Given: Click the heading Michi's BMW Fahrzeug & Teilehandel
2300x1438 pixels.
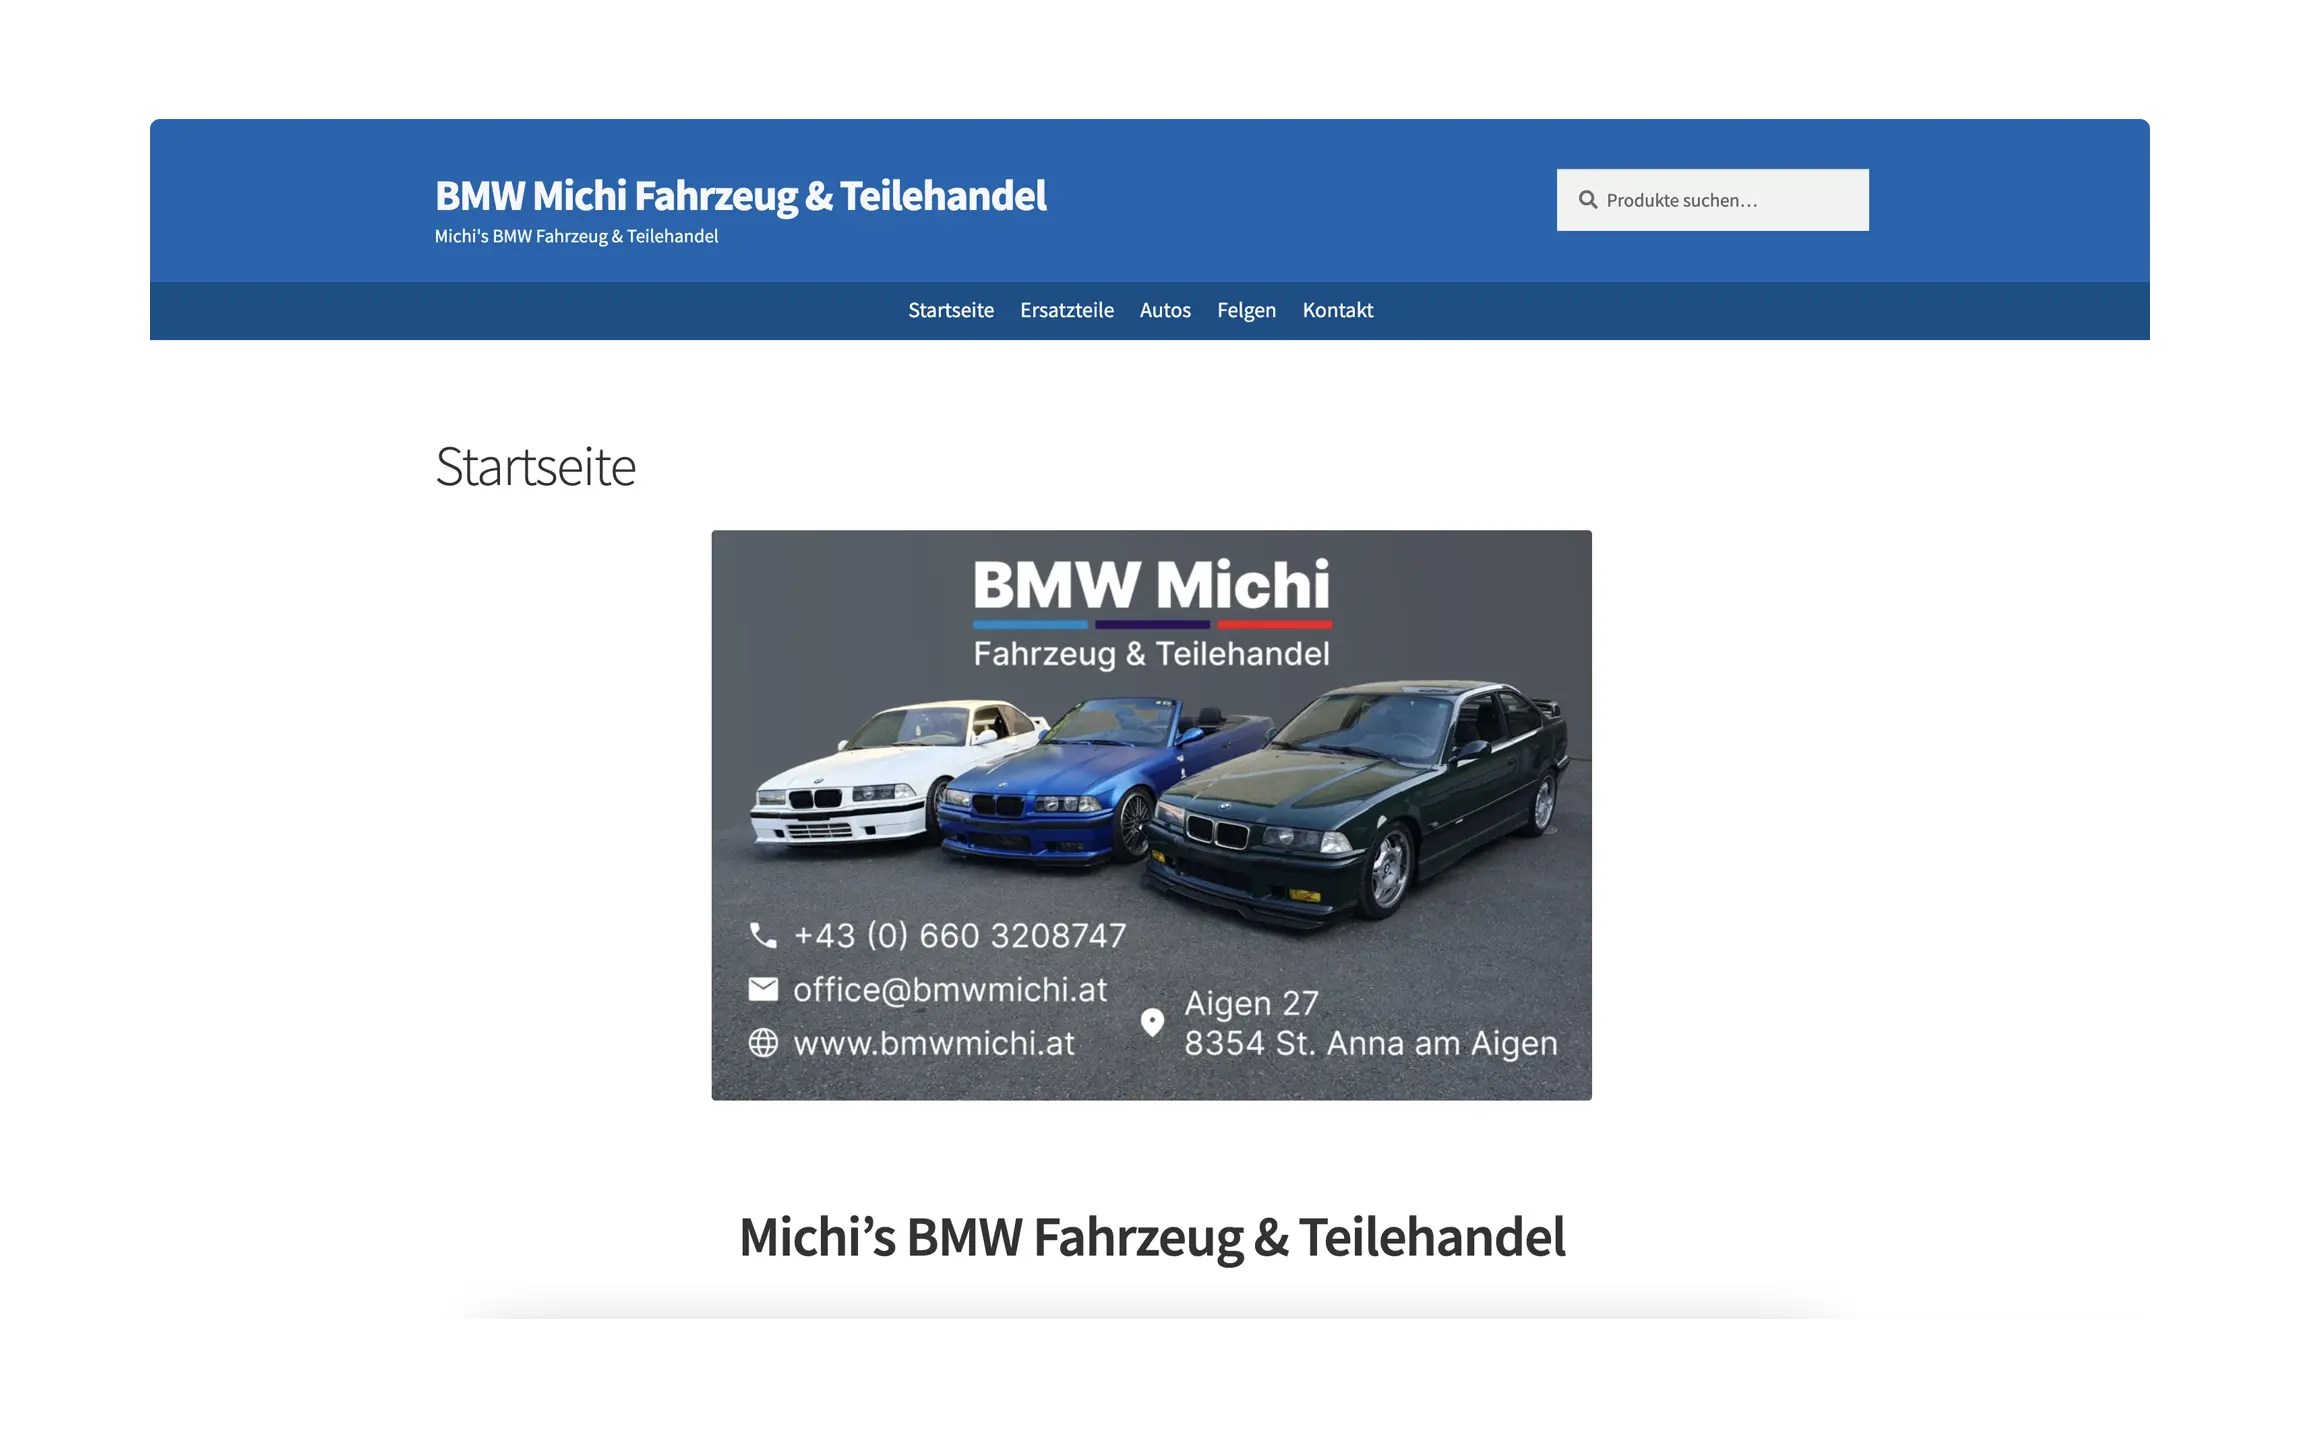Looking at the screenshot, I should pos(1152,1237).
